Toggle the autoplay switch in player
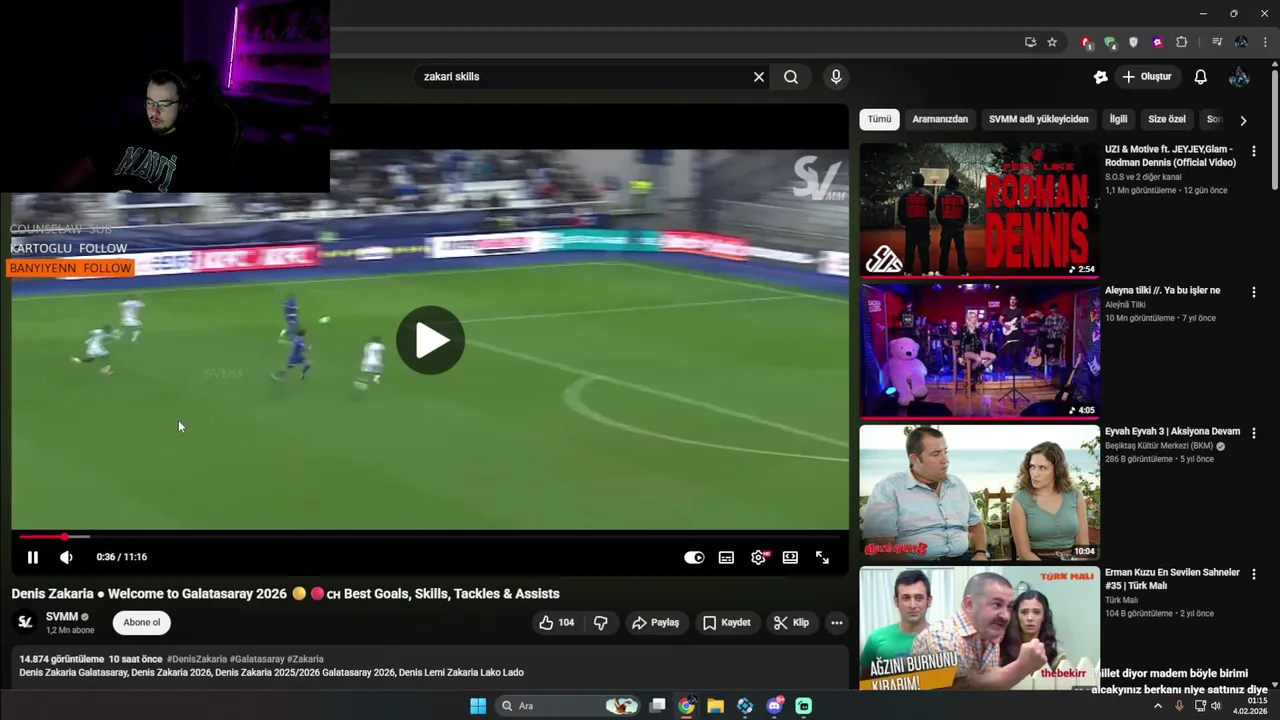This screenshot has width=1280, height=720. (x=694, y=557)
